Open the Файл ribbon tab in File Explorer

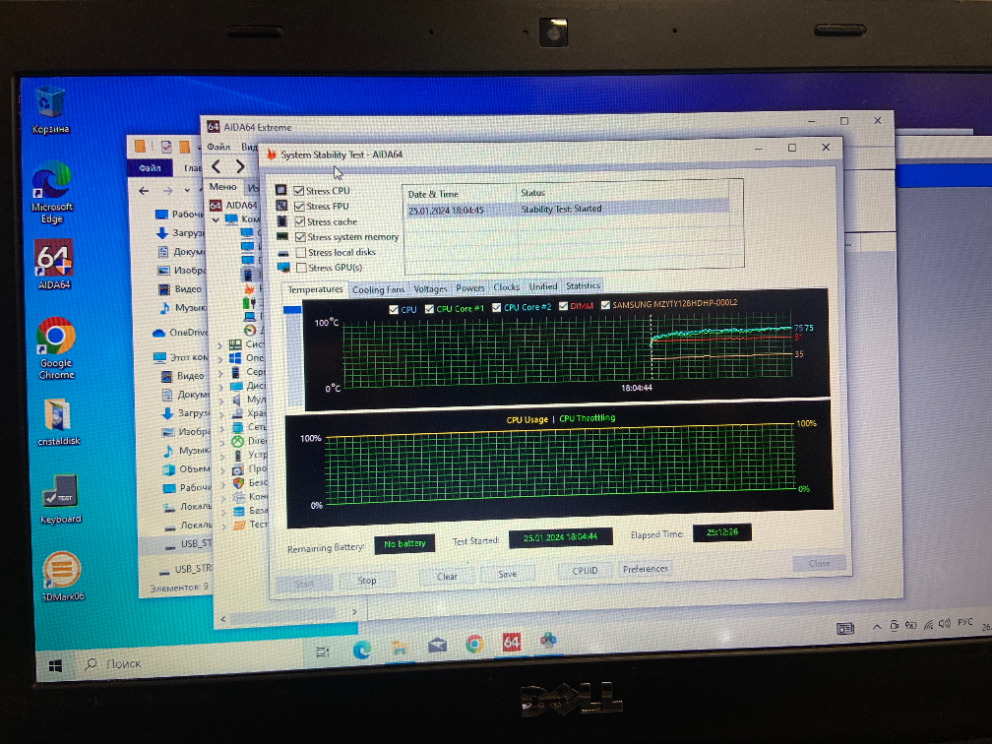pyautogui.click(x=150, y=168)
